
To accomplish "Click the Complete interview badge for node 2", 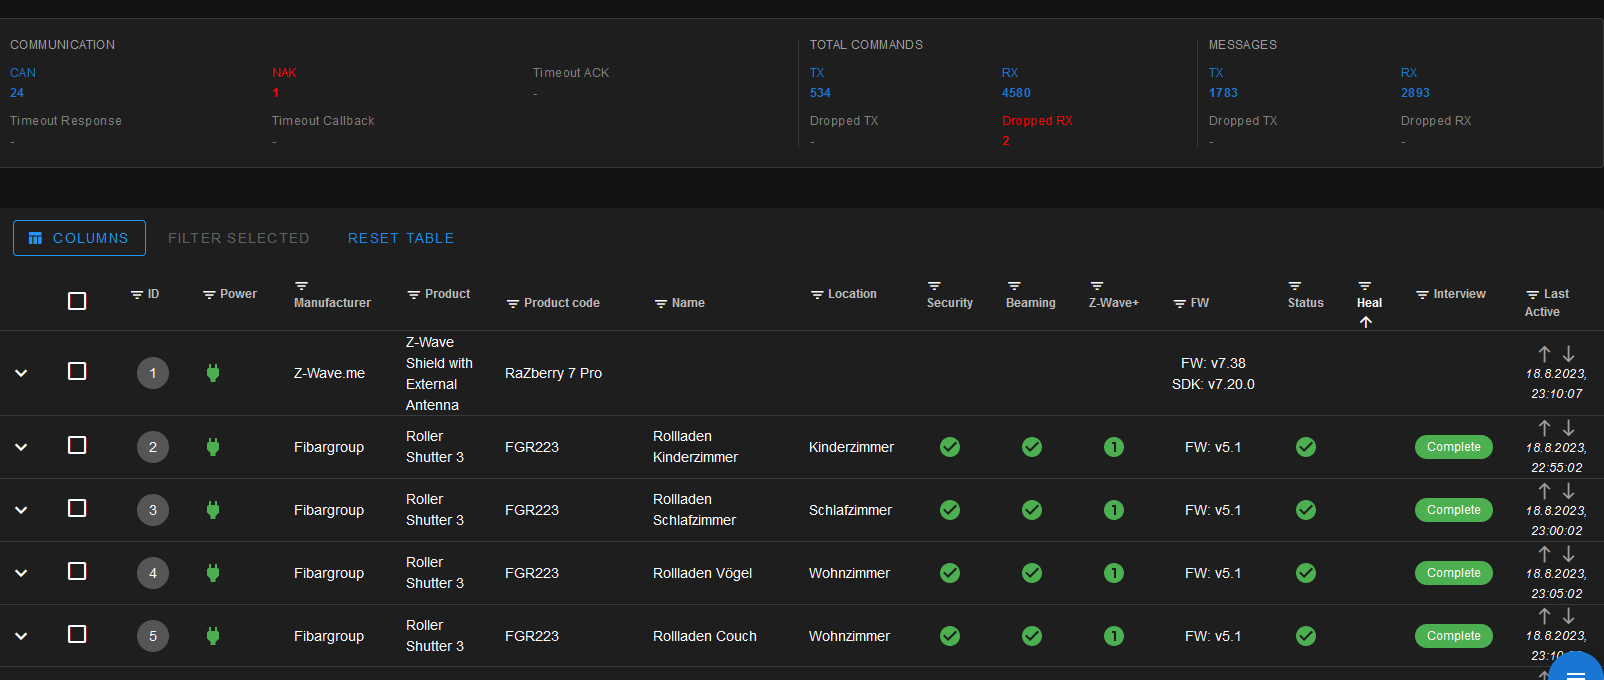I will click(1453, 447).
